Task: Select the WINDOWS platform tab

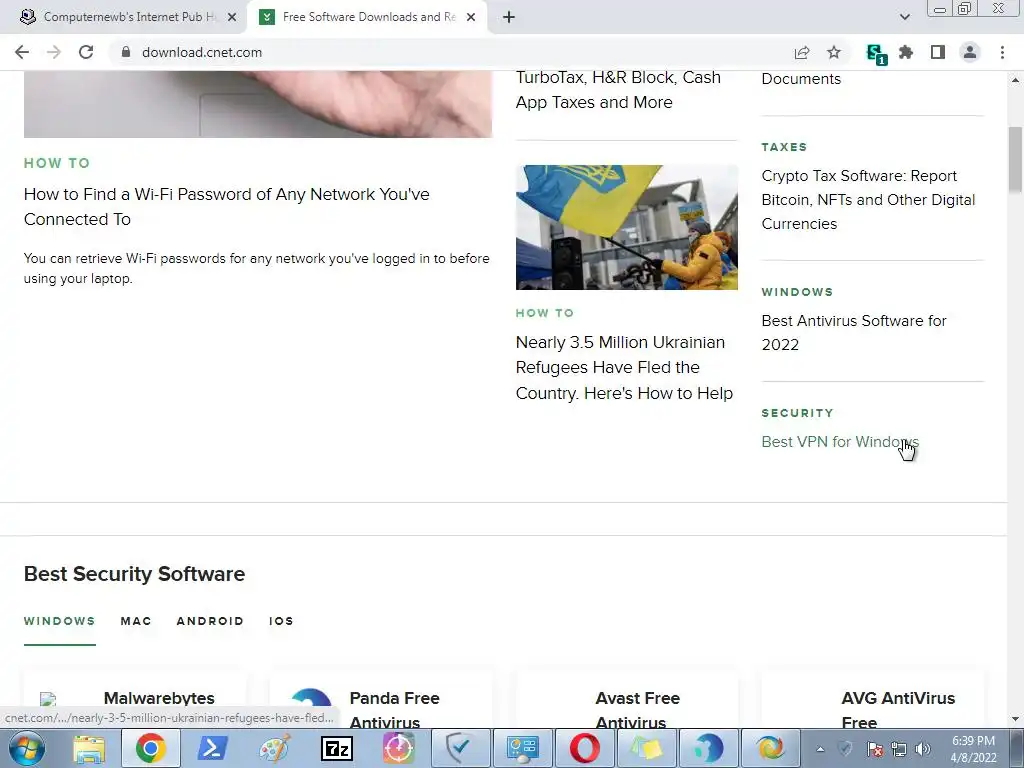Action: tap(59, 621)
